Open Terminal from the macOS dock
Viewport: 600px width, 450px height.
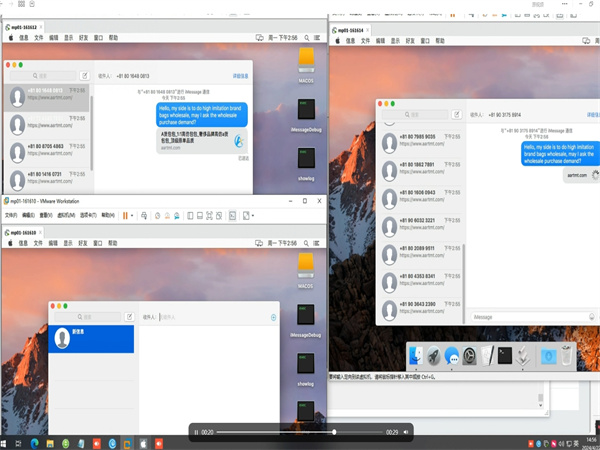coord(505,355)
